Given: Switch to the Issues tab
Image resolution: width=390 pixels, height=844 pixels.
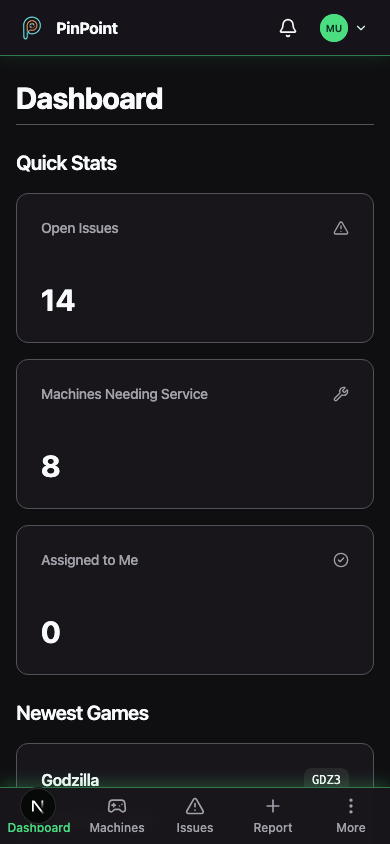Looking at the screenshot, I should click(195, 815).
